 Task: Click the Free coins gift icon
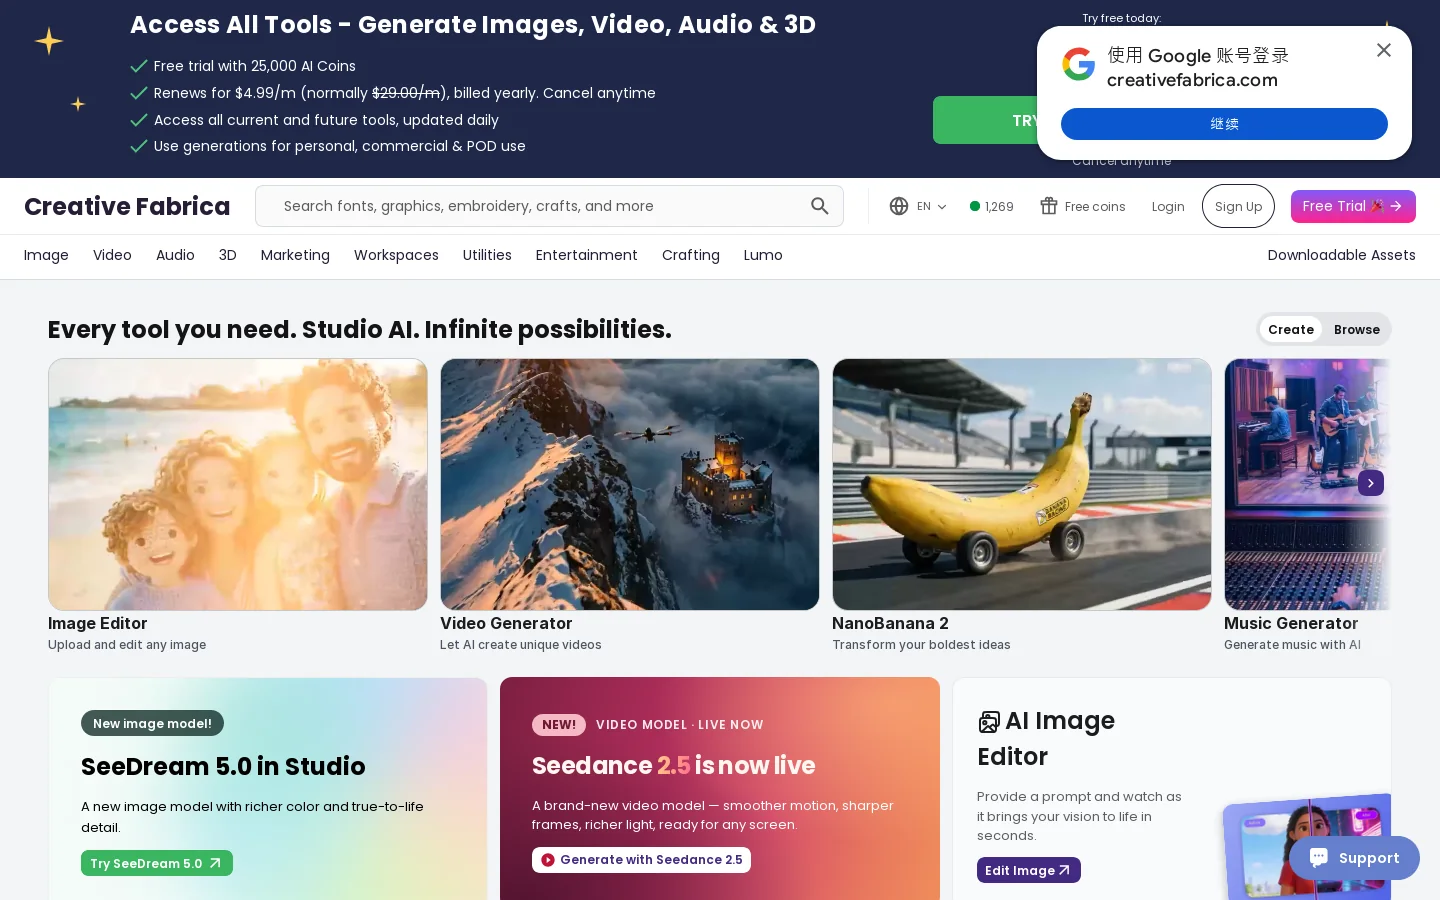(1049, 206)
